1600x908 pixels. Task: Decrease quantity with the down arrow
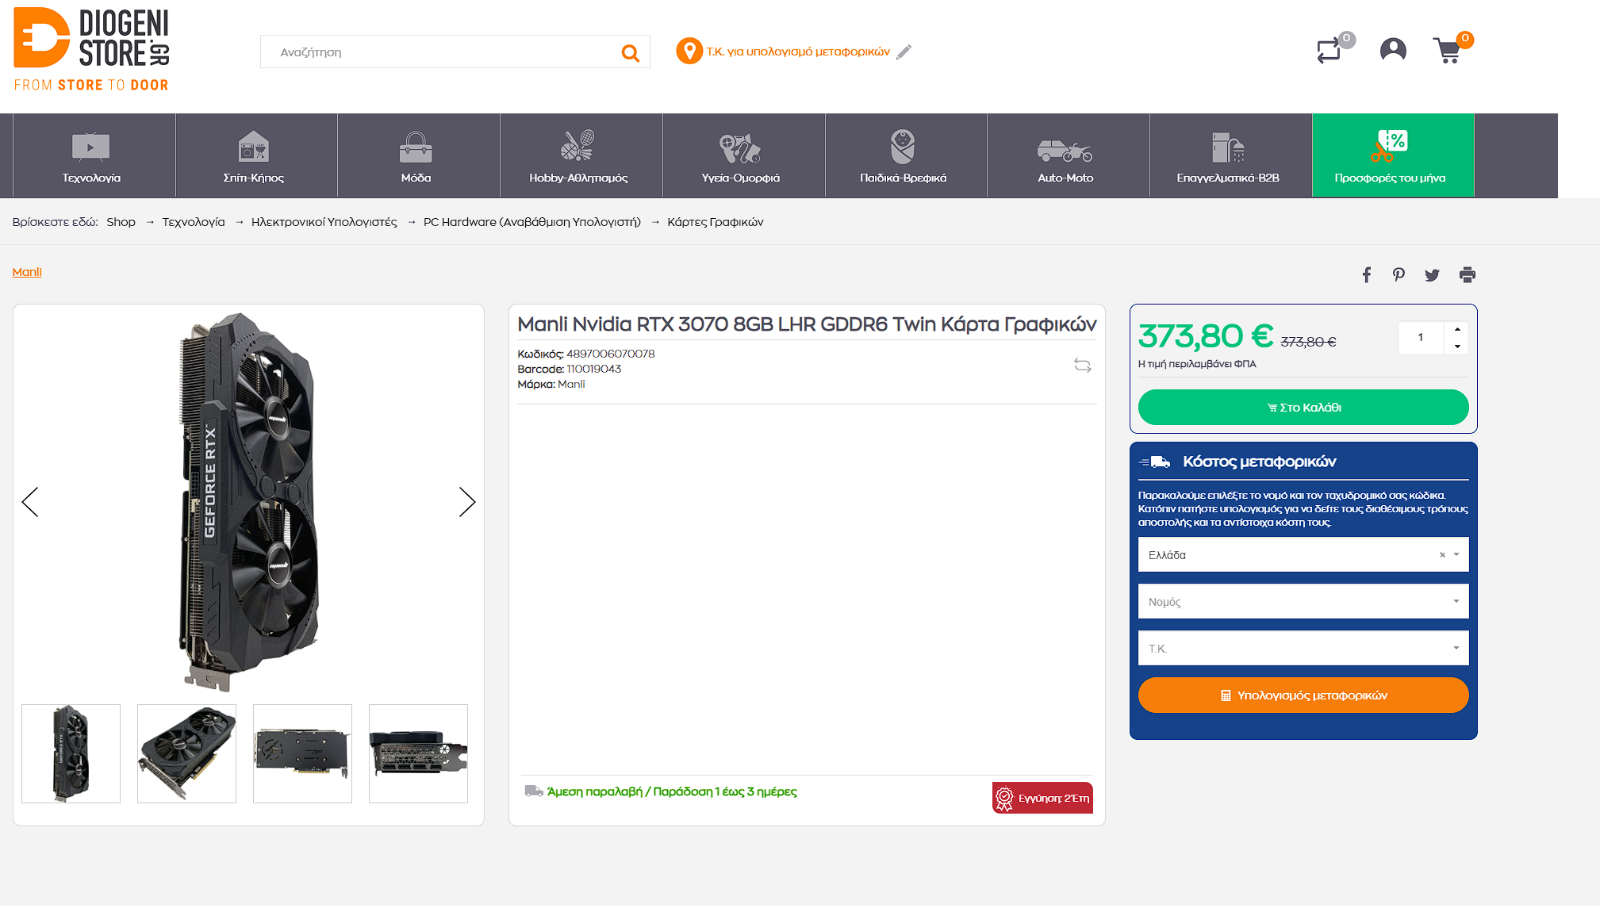click(1458, 346)
